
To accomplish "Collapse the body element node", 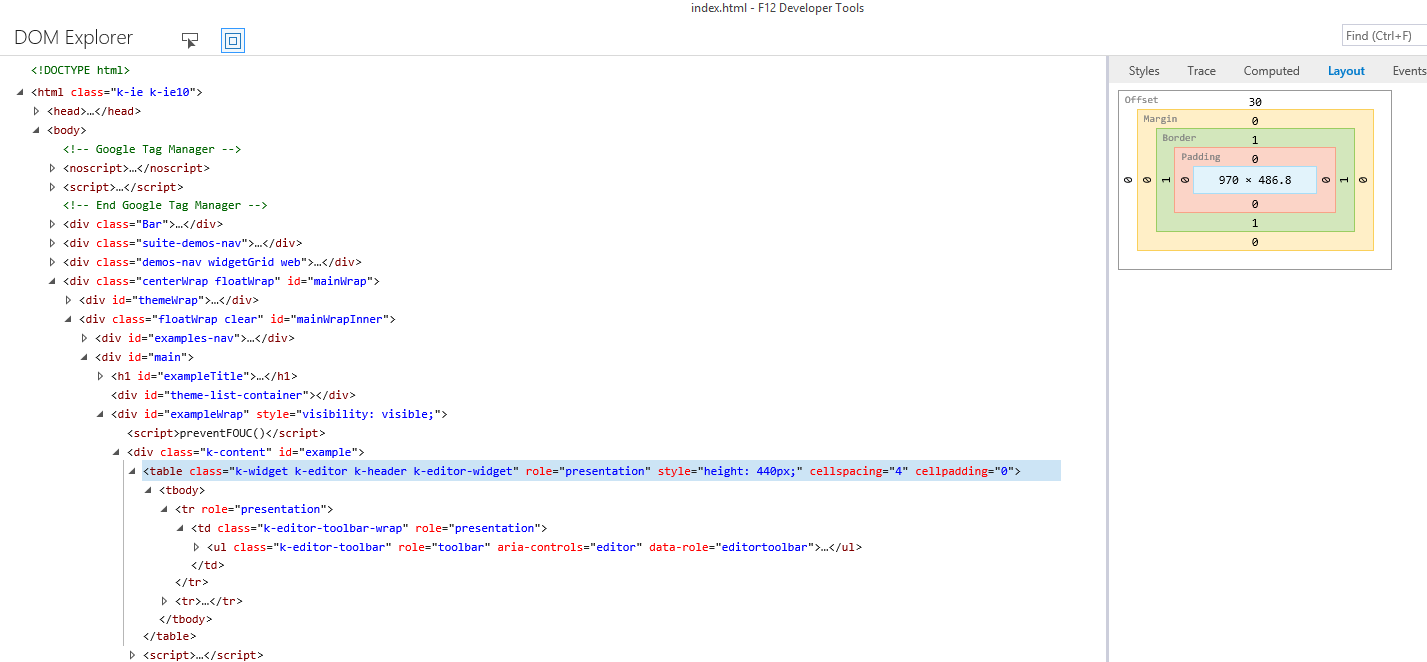I will (x=37, y=130).
